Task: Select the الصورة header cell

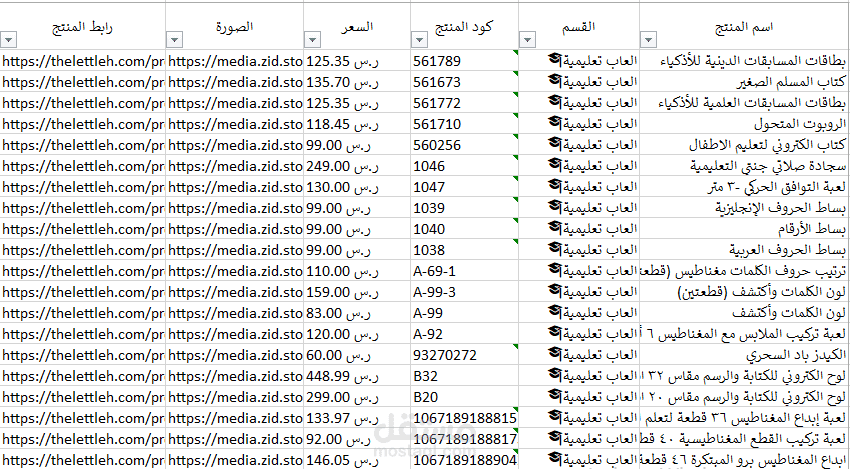Action: pos(235,27)
